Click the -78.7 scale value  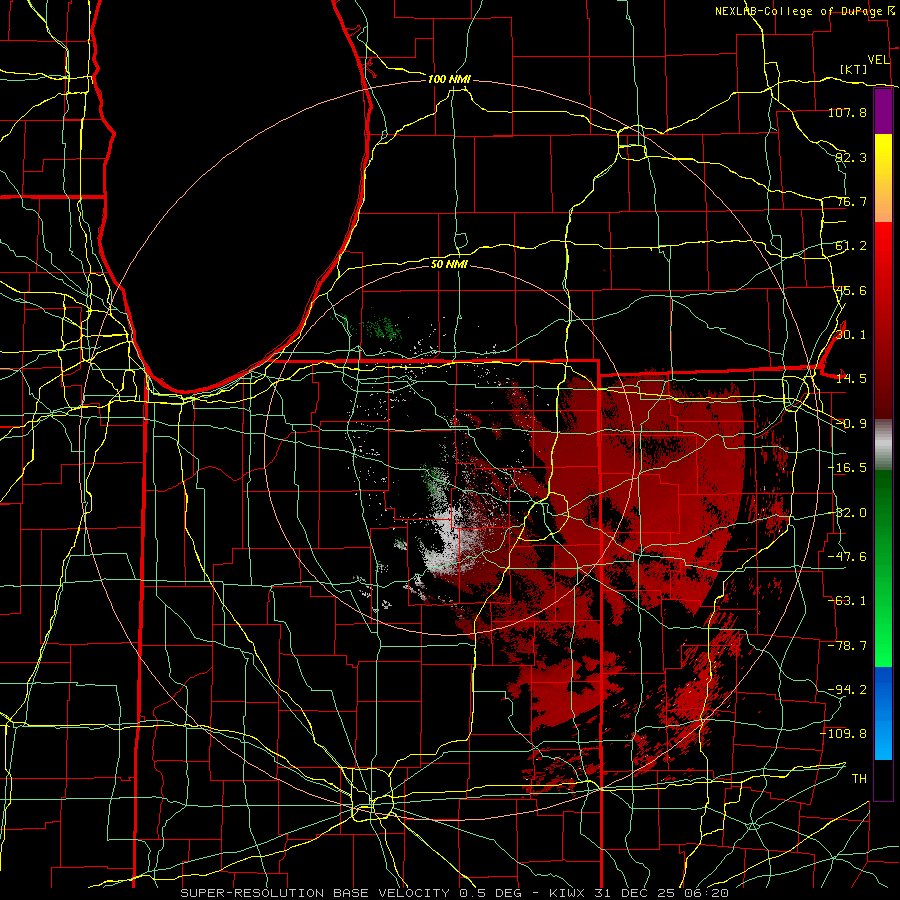click(847, 646)
